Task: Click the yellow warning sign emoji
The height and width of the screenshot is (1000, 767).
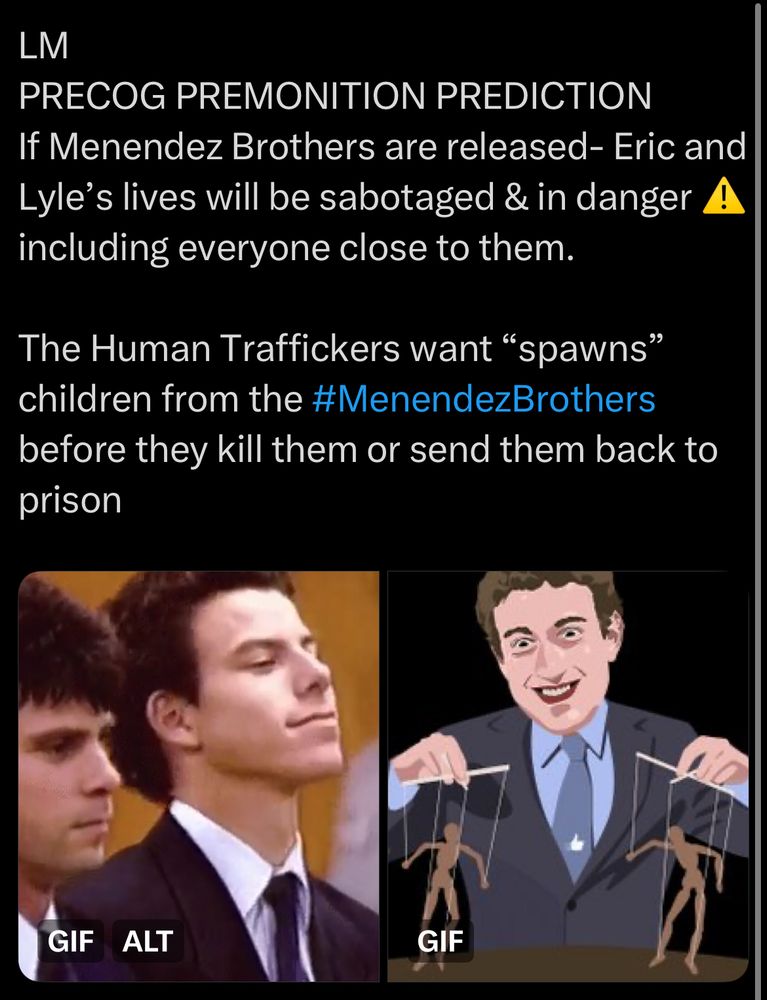Action: [723, 196]
